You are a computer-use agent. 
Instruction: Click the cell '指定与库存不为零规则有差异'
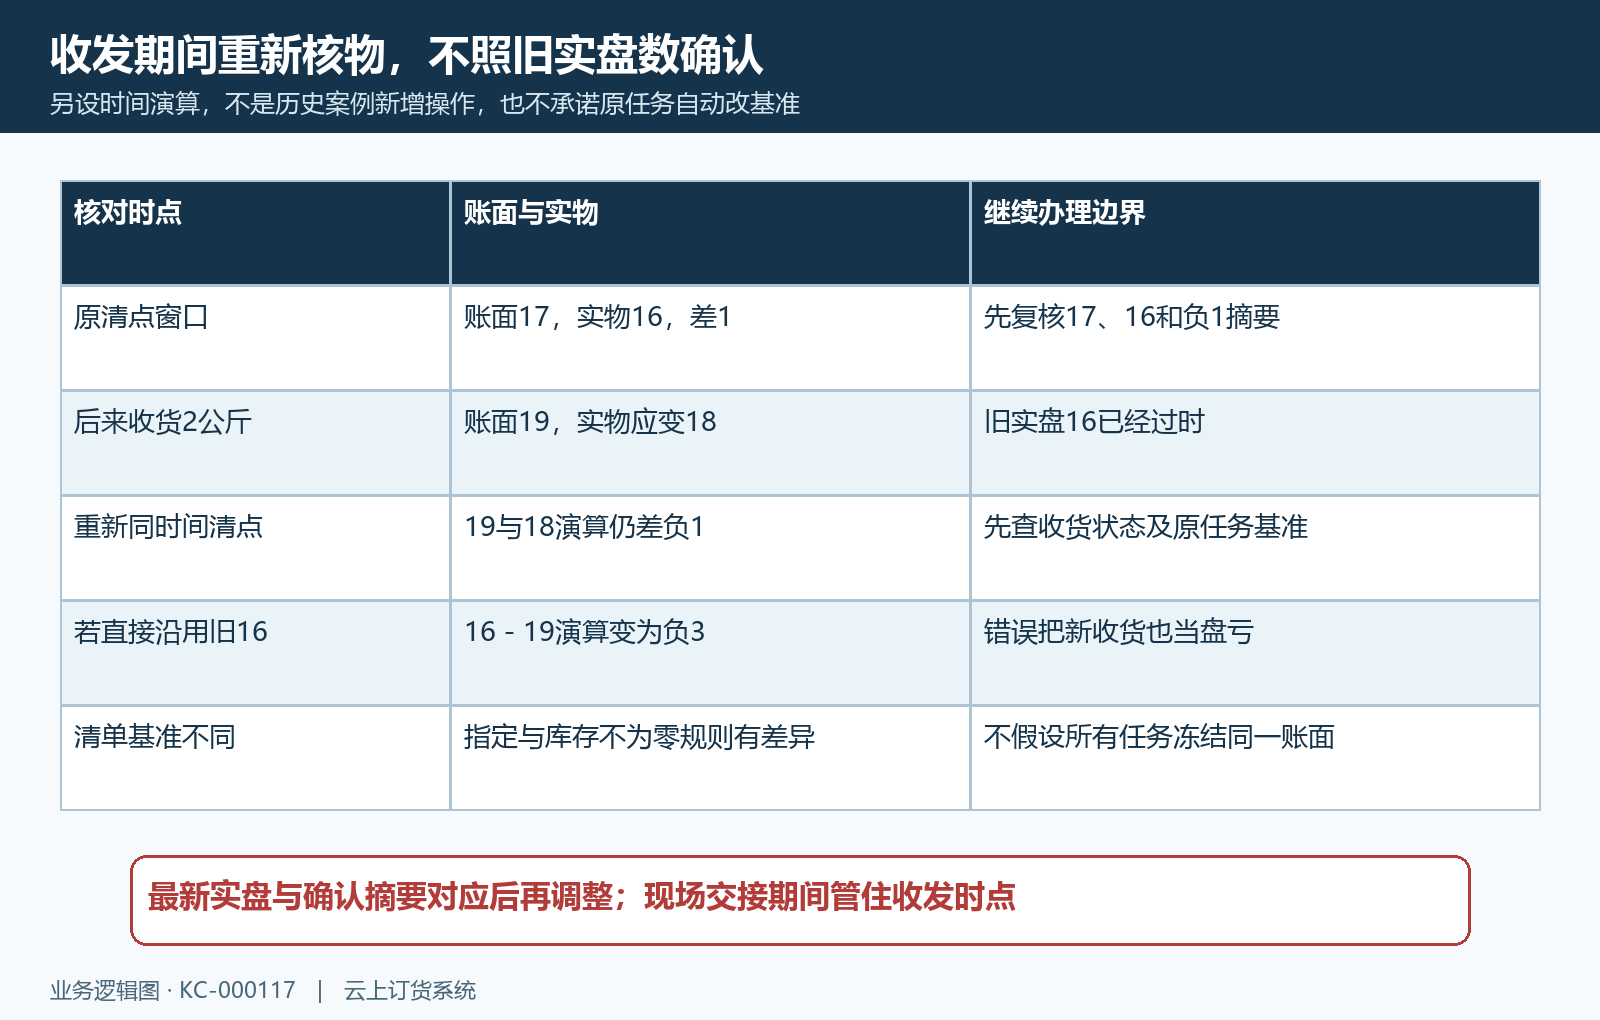pyautogui.click(x=710, y=758)
